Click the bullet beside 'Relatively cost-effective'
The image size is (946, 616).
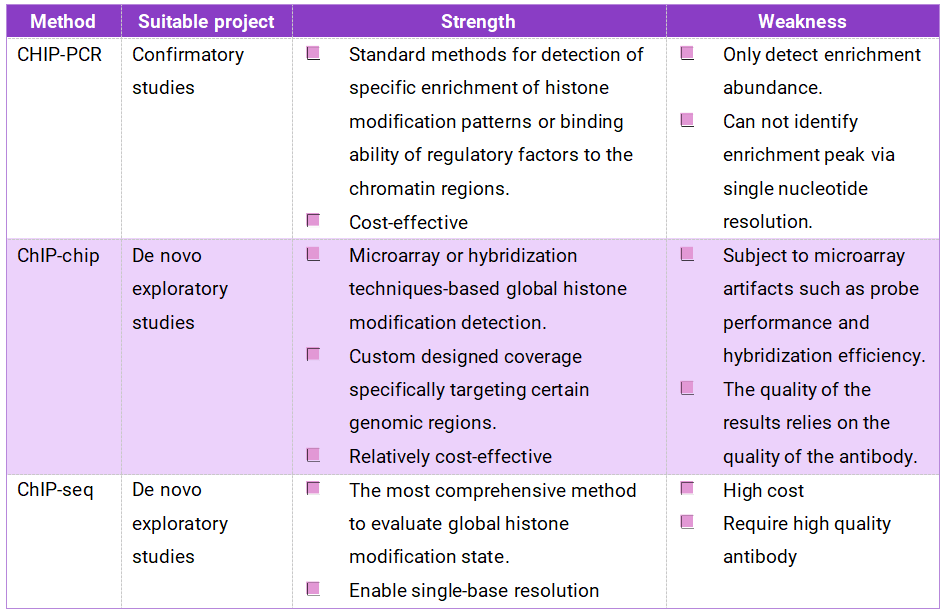click(313, 455)
